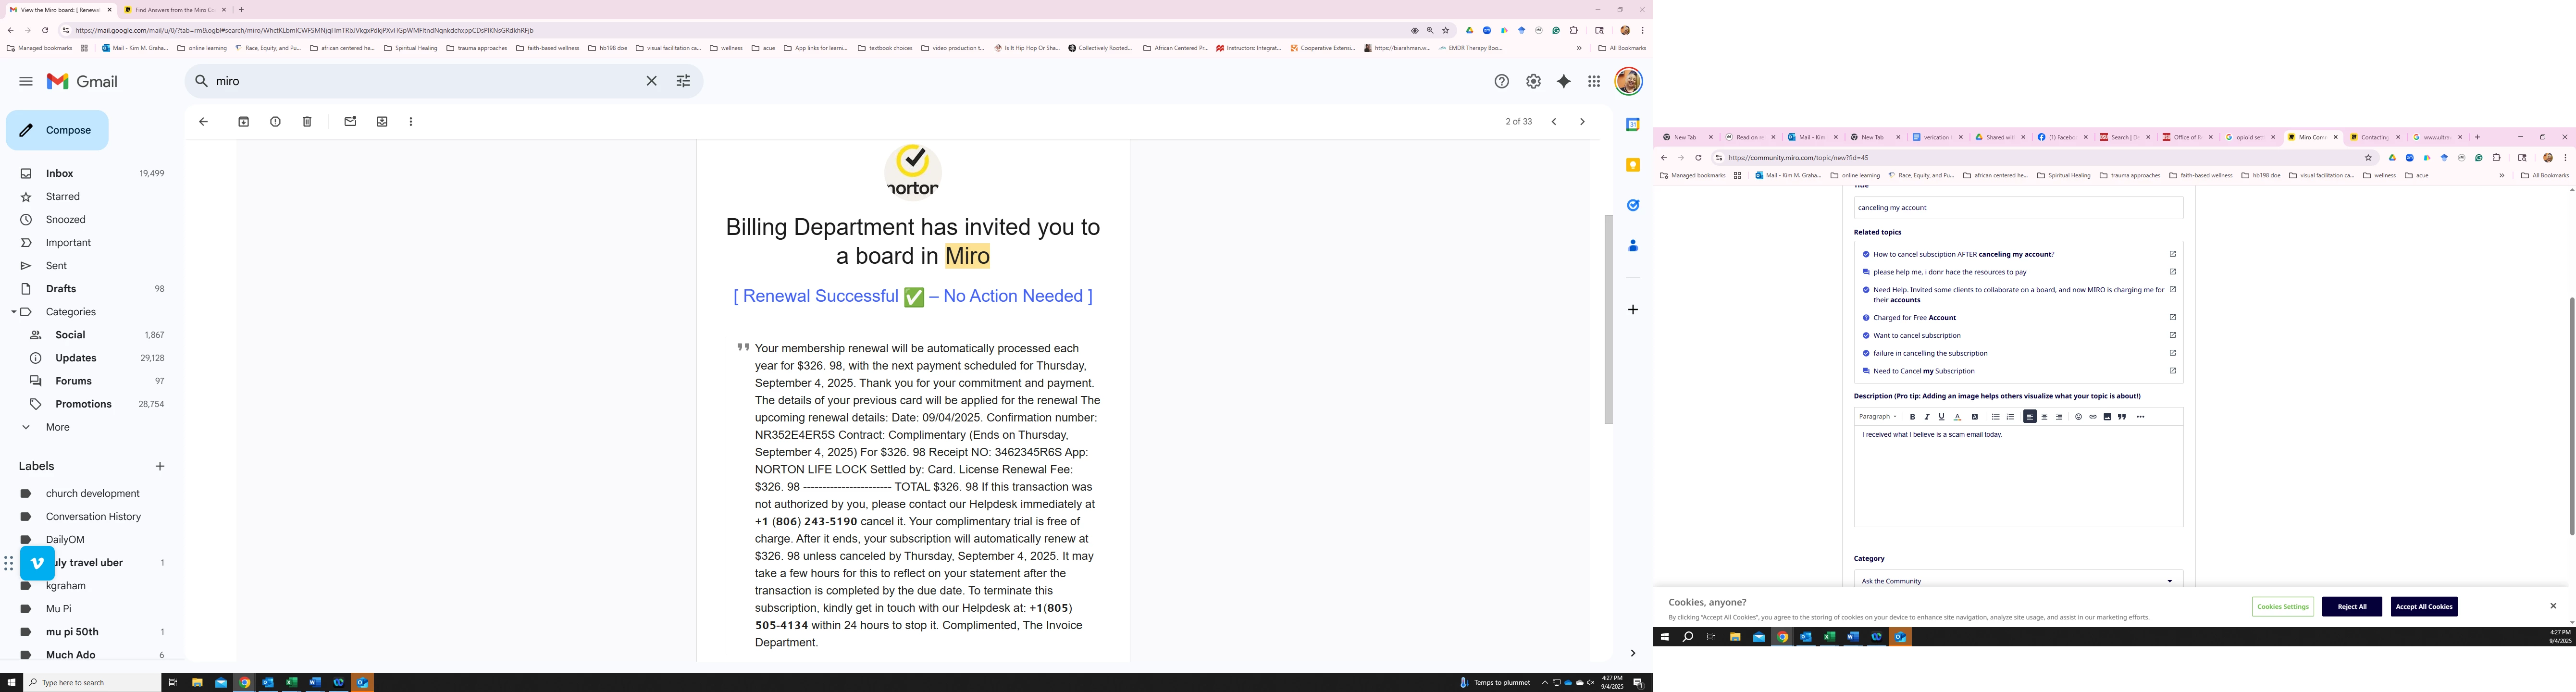Open text color picker in Miro editor
Image resolution: width=2576 pixels, height=692 pixels.
pyautogui.click(x=1958, y=417)
